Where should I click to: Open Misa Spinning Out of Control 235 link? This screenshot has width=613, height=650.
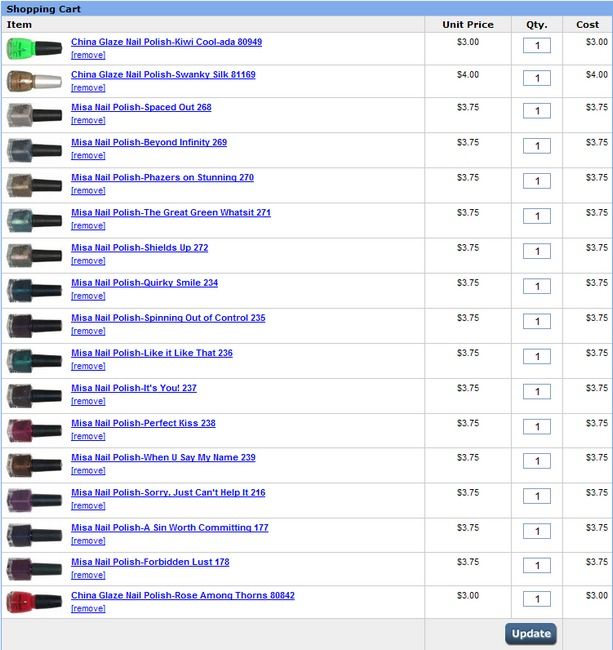coord(168,318)
